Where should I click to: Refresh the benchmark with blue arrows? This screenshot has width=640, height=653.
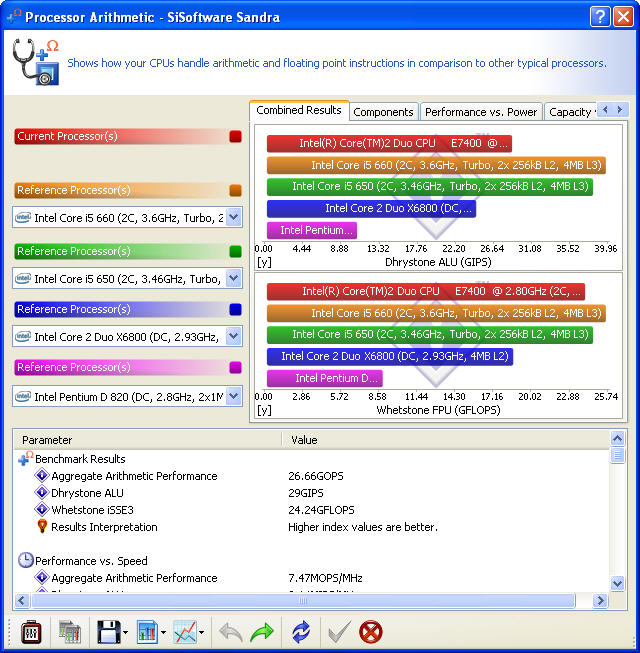[x=301, y=632]
